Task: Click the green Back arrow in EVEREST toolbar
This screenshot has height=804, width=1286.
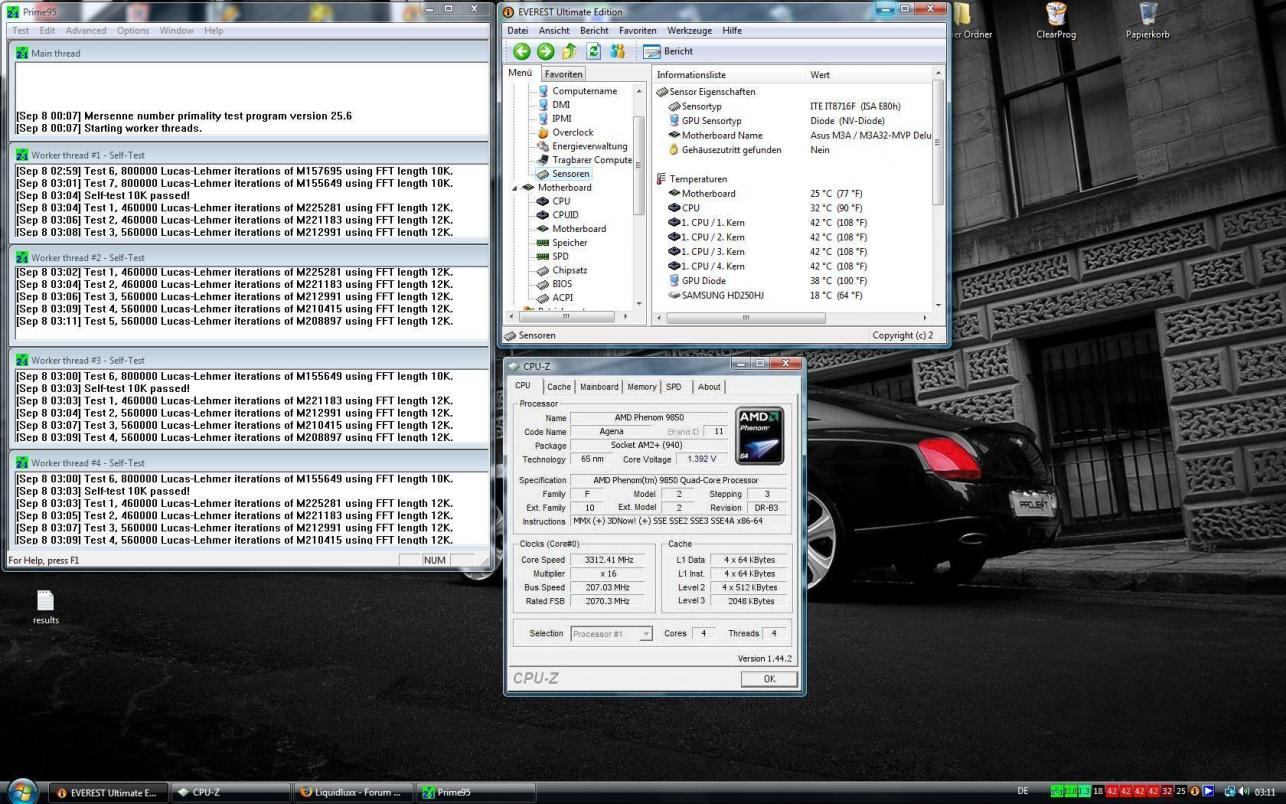Action: 521,51
